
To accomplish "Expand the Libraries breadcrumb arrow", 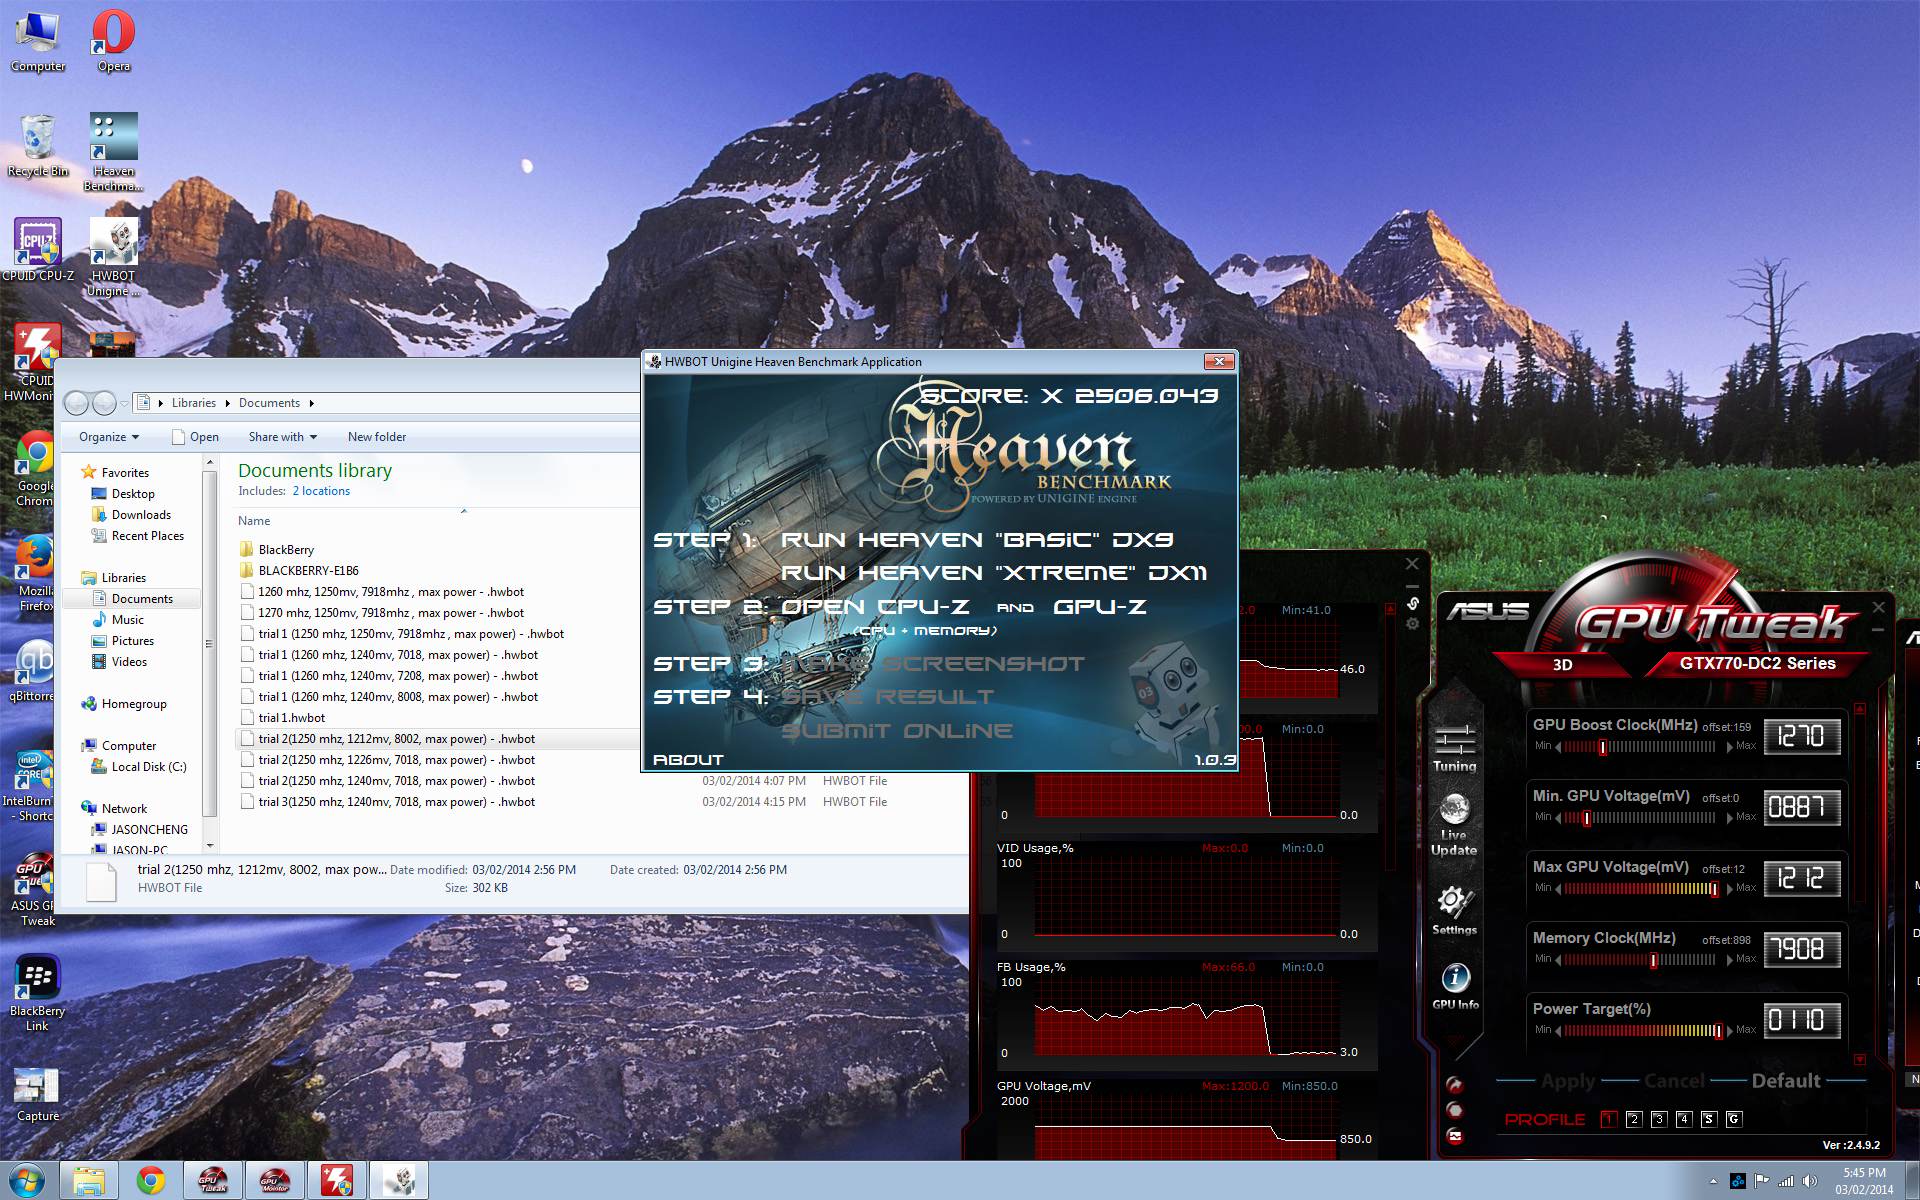I will click(x=227, y=403).
